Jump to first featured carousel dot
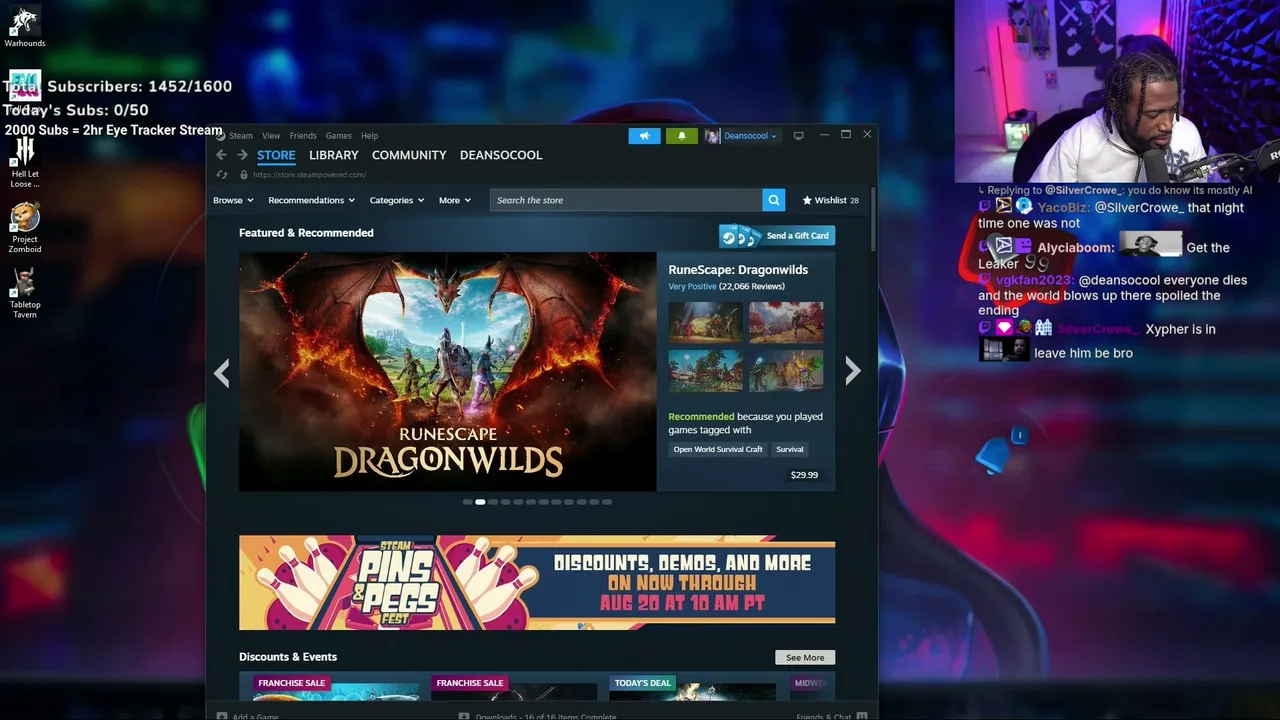 pos(467,502)
